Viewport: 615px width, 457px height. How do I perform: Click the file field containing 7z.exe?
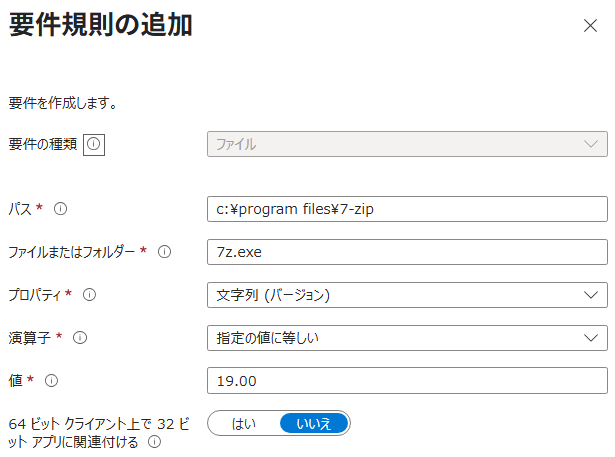407,252
